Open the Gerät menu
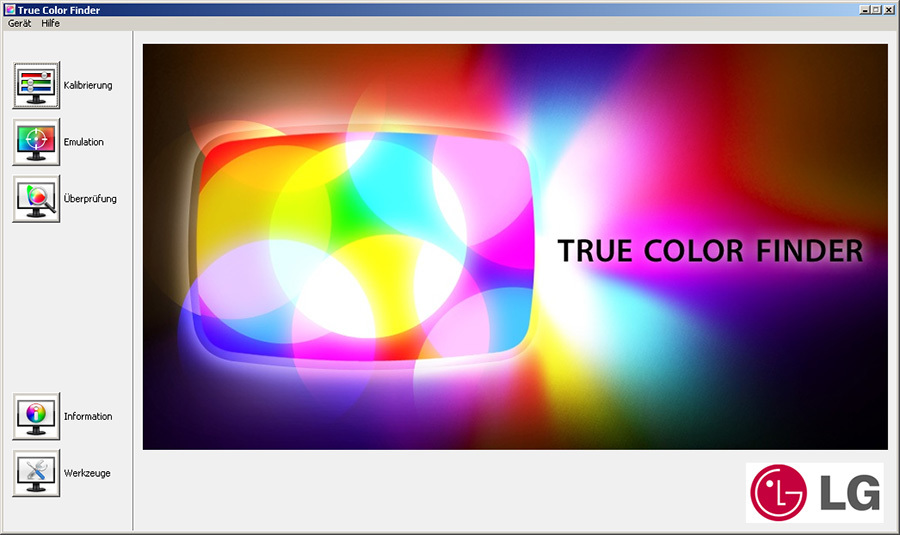The height and width of the screenshot is (535, 900). 20,24
